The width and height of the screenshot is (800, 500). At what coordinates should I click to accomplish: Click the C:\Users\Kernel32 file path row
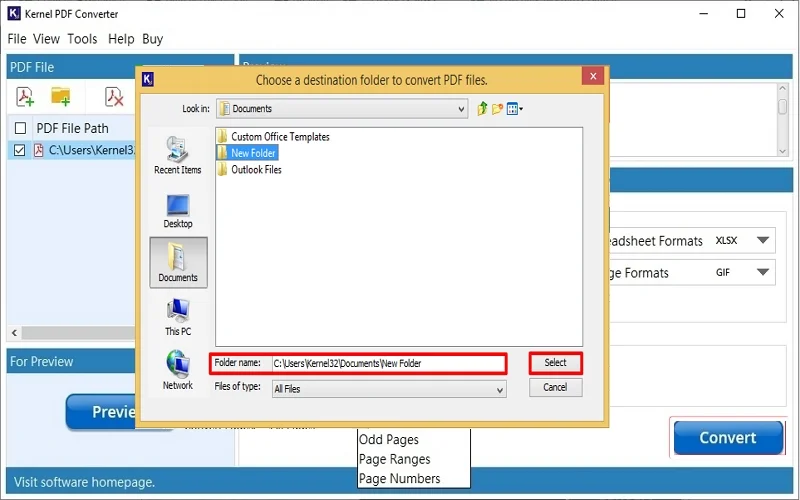pyautogui.click(x=71, y=150)
